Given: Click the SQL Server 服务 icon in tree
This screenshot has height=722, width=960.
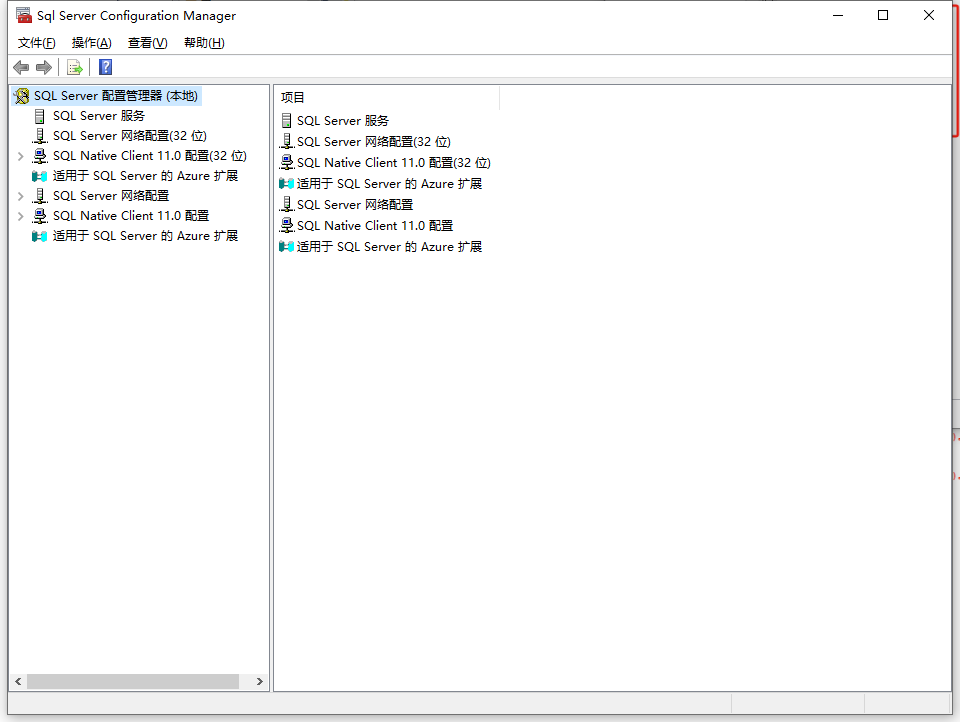Looking at the screenshot, I should [40, 116].
